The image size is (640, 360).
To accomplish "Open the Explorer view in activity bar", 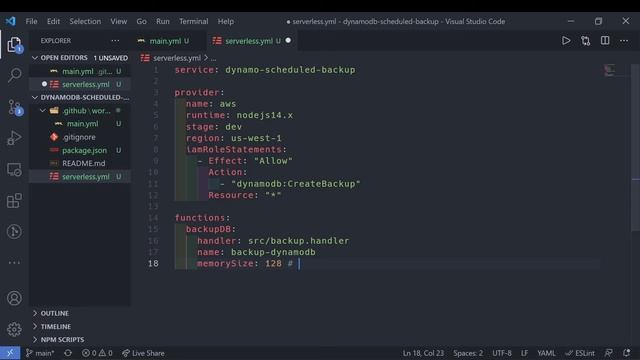I will pos(14,45).
